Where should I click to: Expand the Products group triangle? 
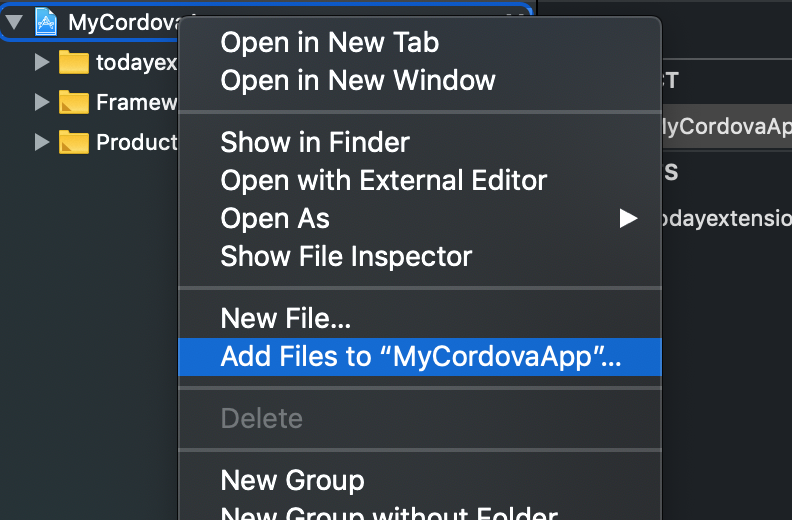(x=41, y=142)
